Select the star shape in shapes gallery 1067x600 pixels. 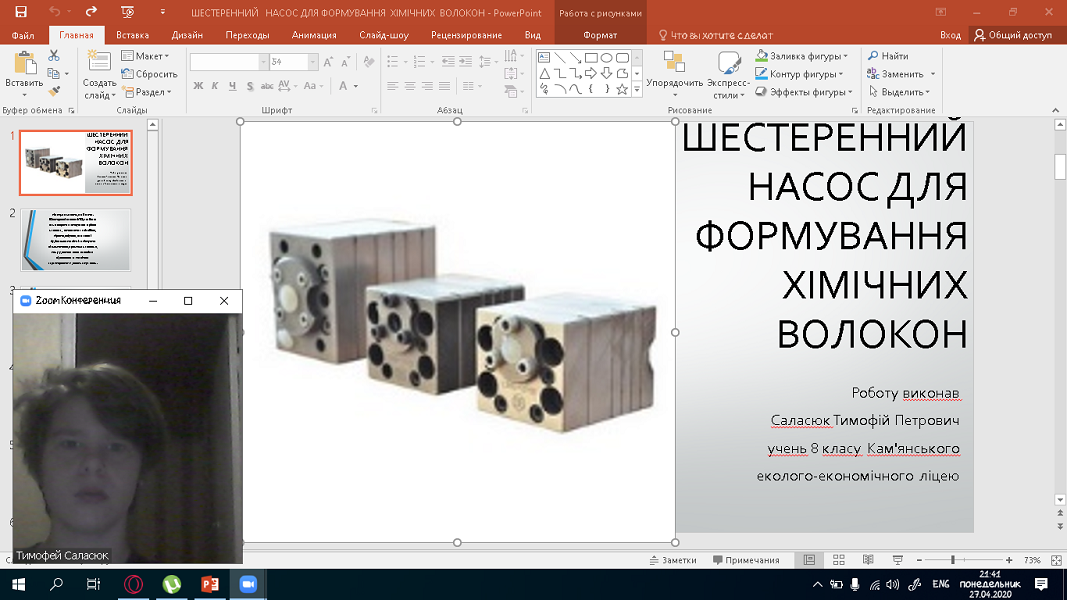pyautogui.click(x=622, y=89)
